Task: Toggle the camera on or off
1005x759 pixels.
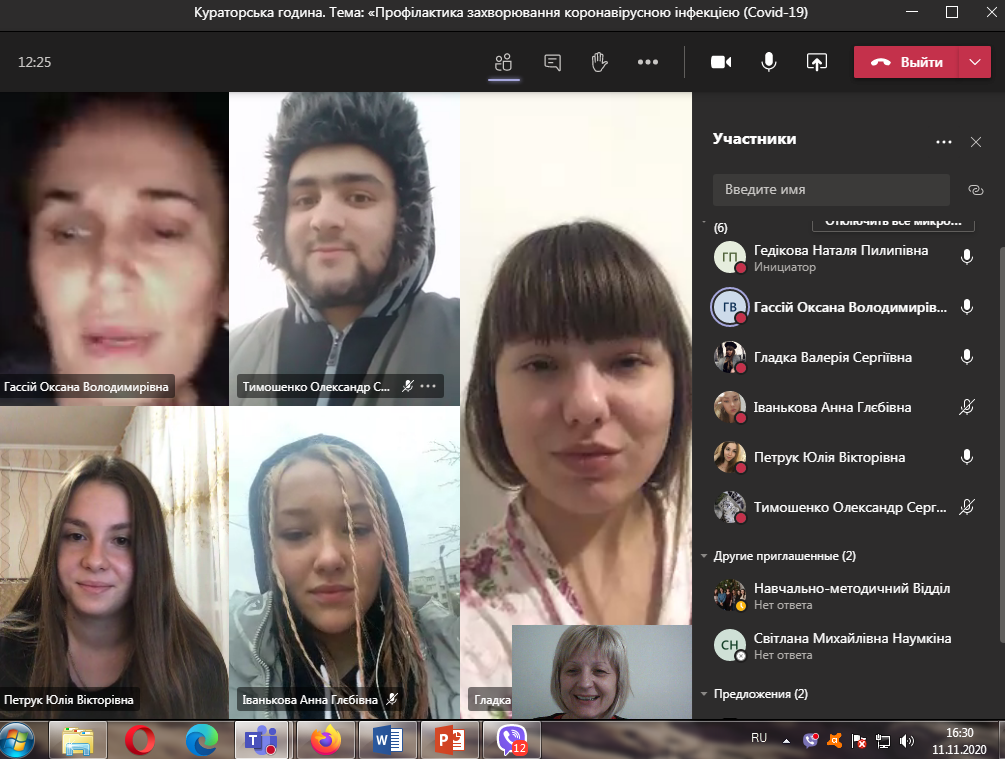Action: (x=721, y=62)
